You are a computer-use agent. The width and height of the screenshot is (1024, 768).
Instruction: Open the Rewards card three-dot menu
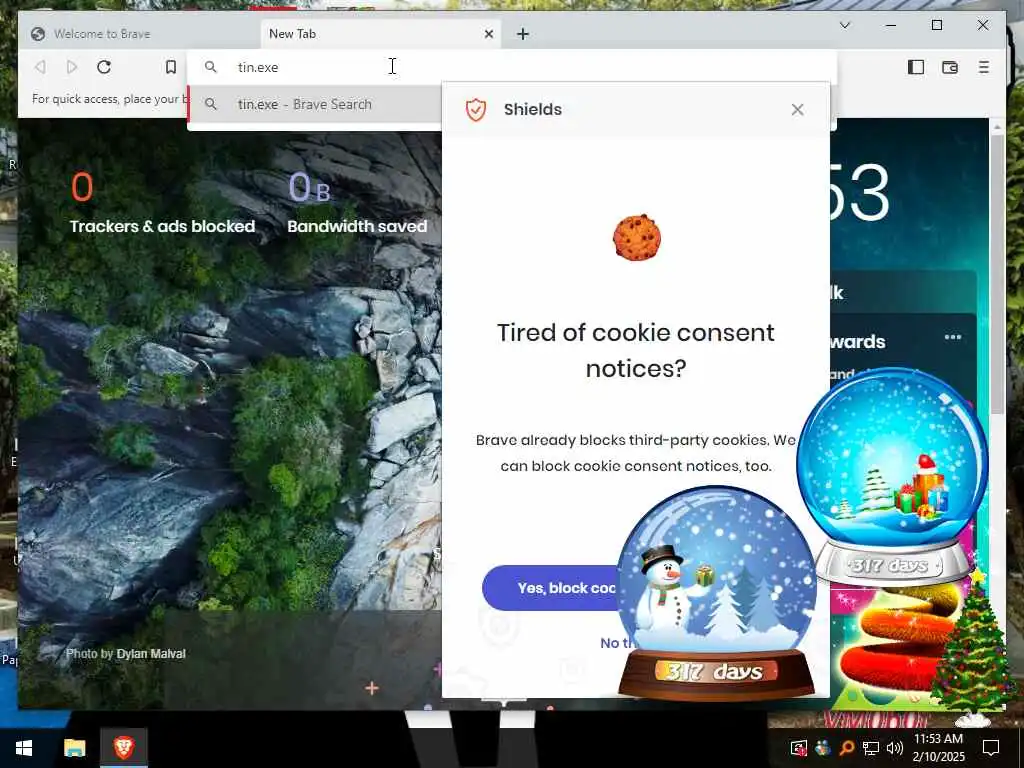coord(953,337)
